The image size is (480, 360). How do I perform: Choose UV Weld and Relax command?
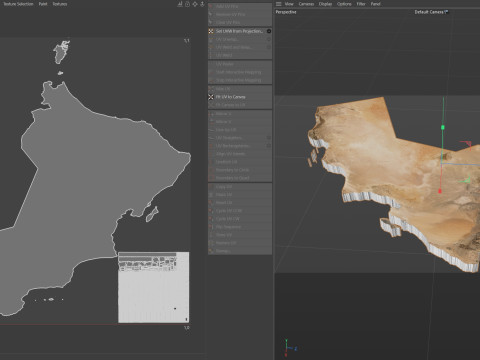point(240,47)
